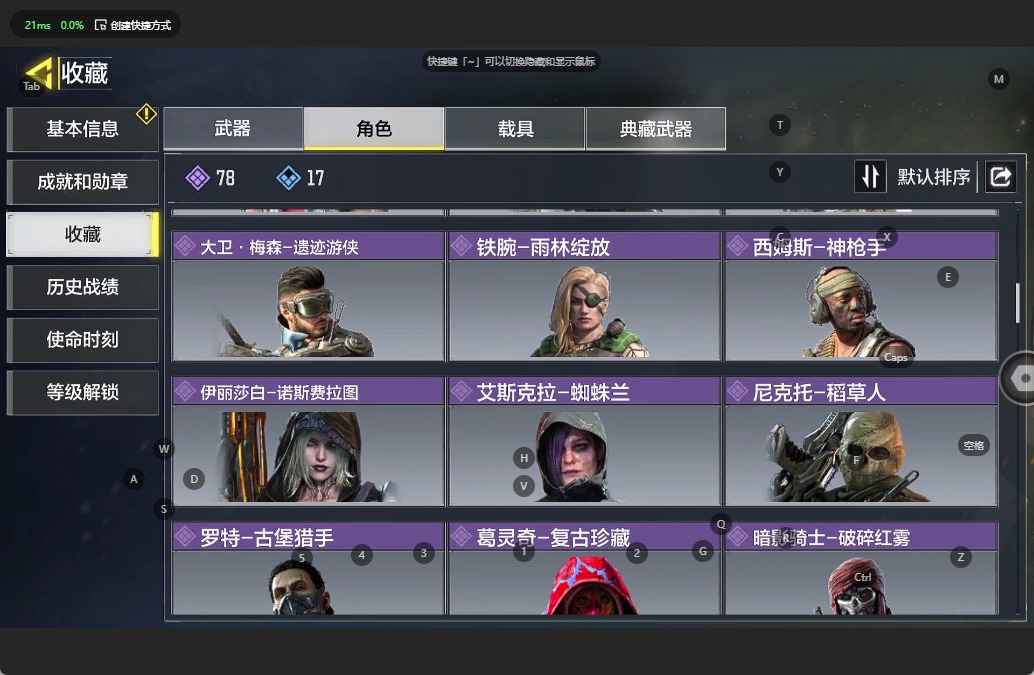Select the 铁腕-雨林绽放 character card
The width and height of the screenshot is (1034, 675).
coord(584,296)
